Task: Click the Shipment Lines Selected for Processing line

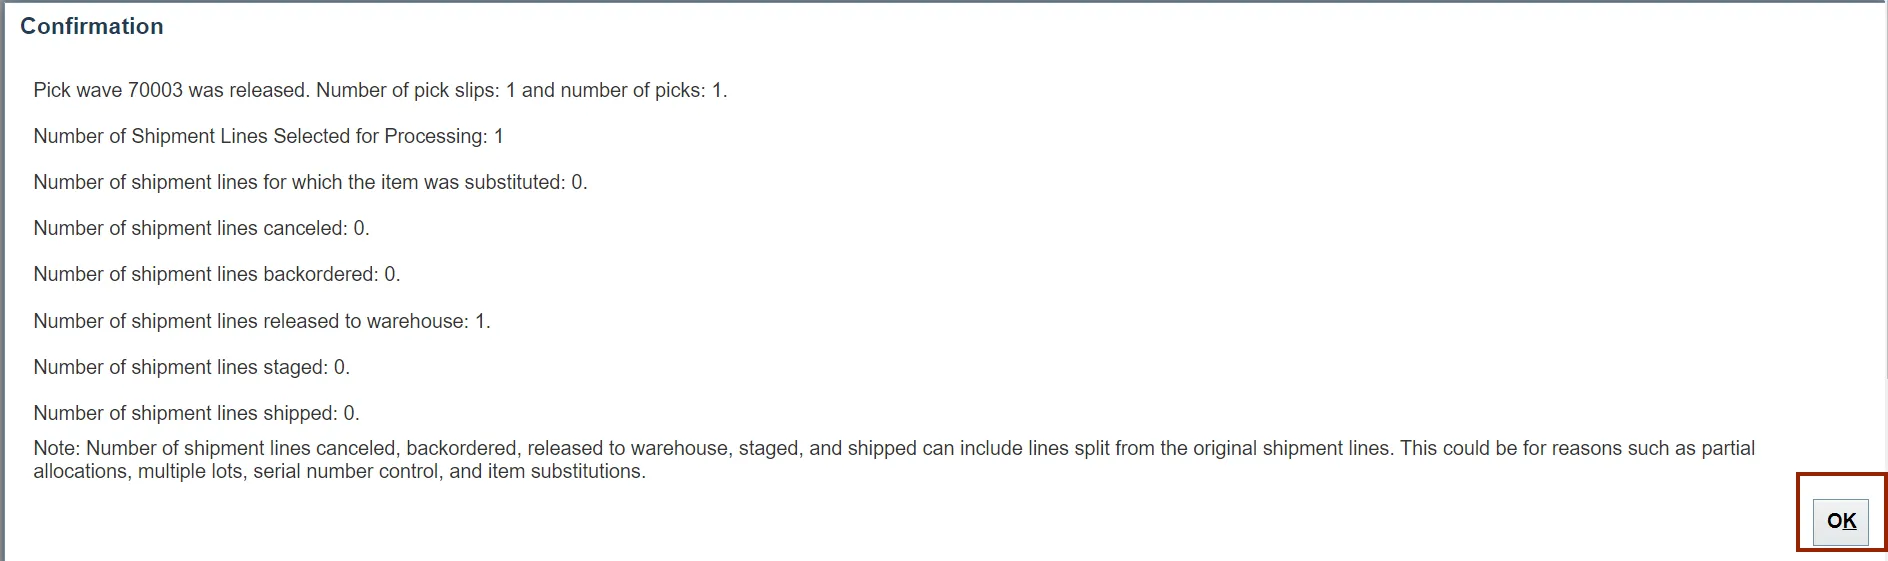Action: (268, 136)
